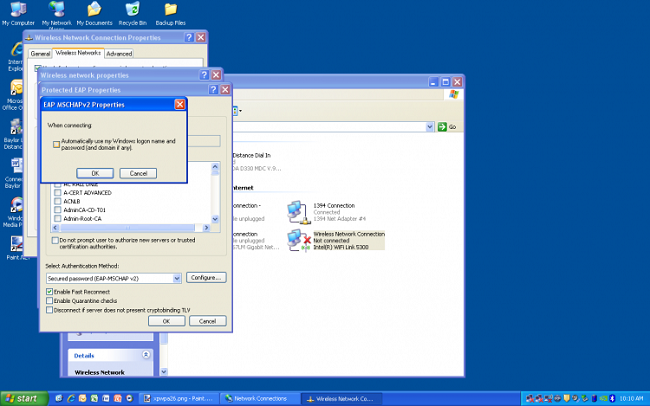Check the ACNLB certificate box
This screenshot has width=650, height=406.
[58, 202]
